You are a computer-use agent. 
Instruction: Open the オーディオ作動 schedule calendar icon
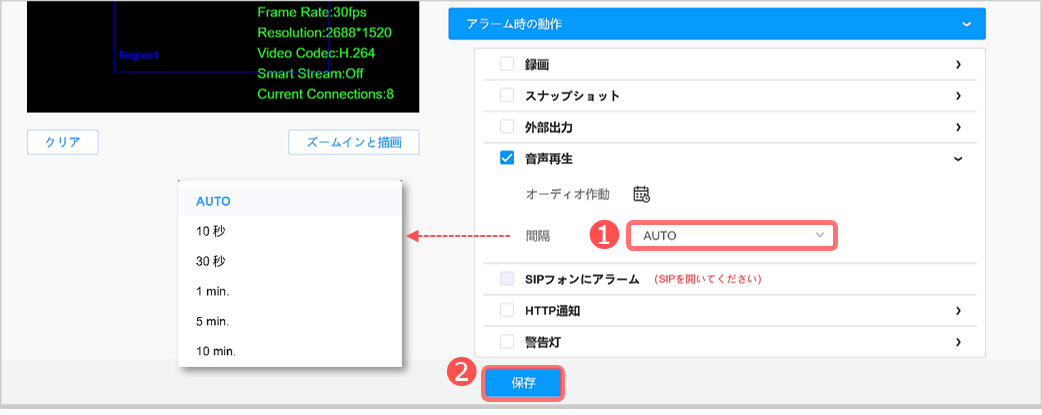[x=642, y=194]
